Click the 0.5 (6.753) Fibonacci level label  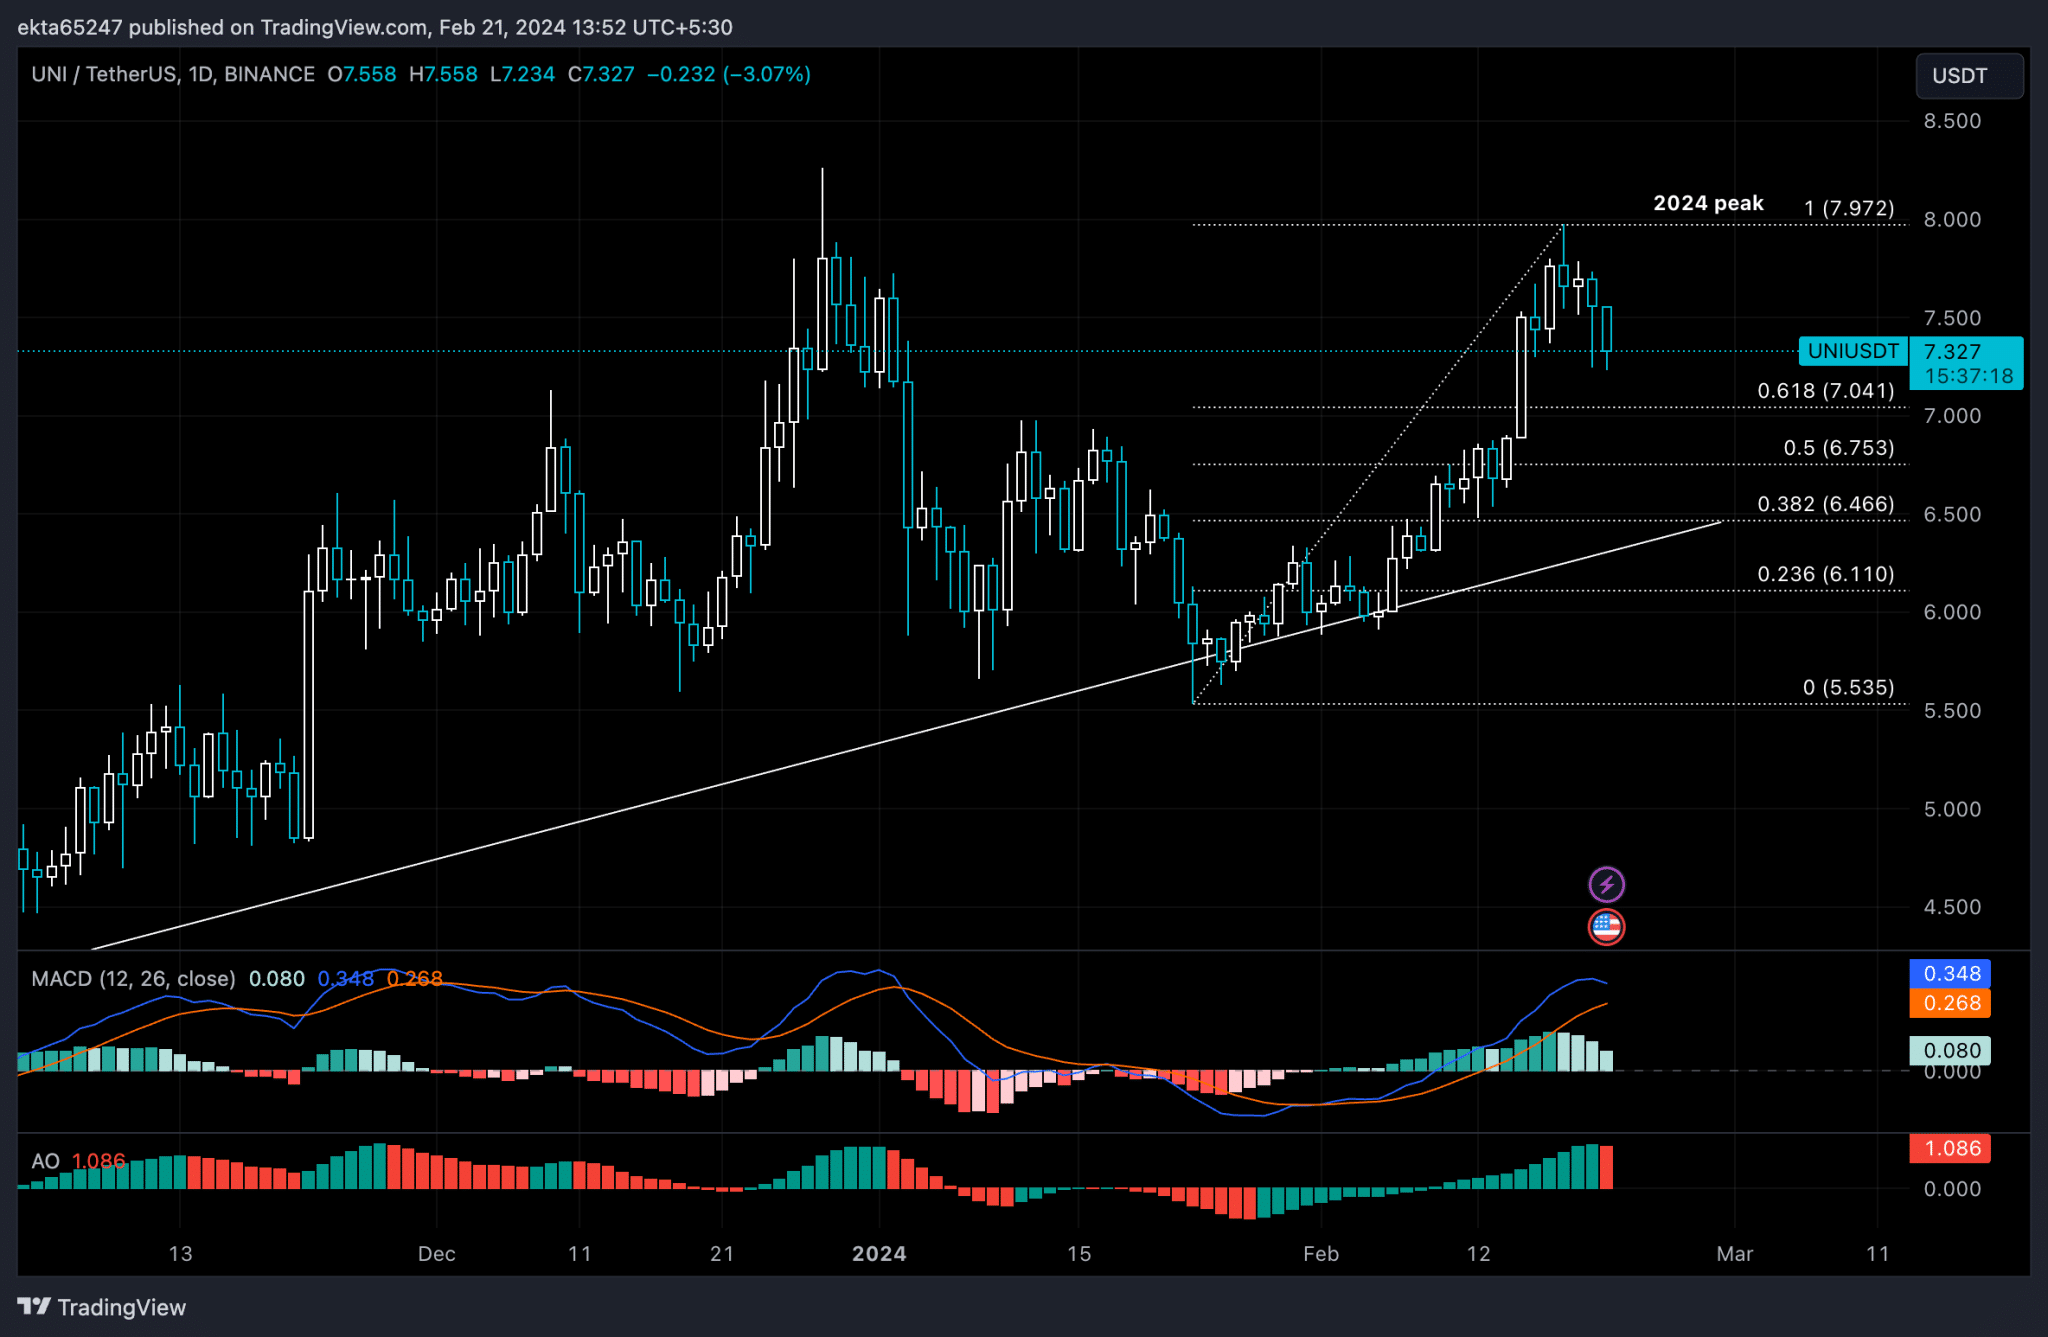click(1839, 448)
